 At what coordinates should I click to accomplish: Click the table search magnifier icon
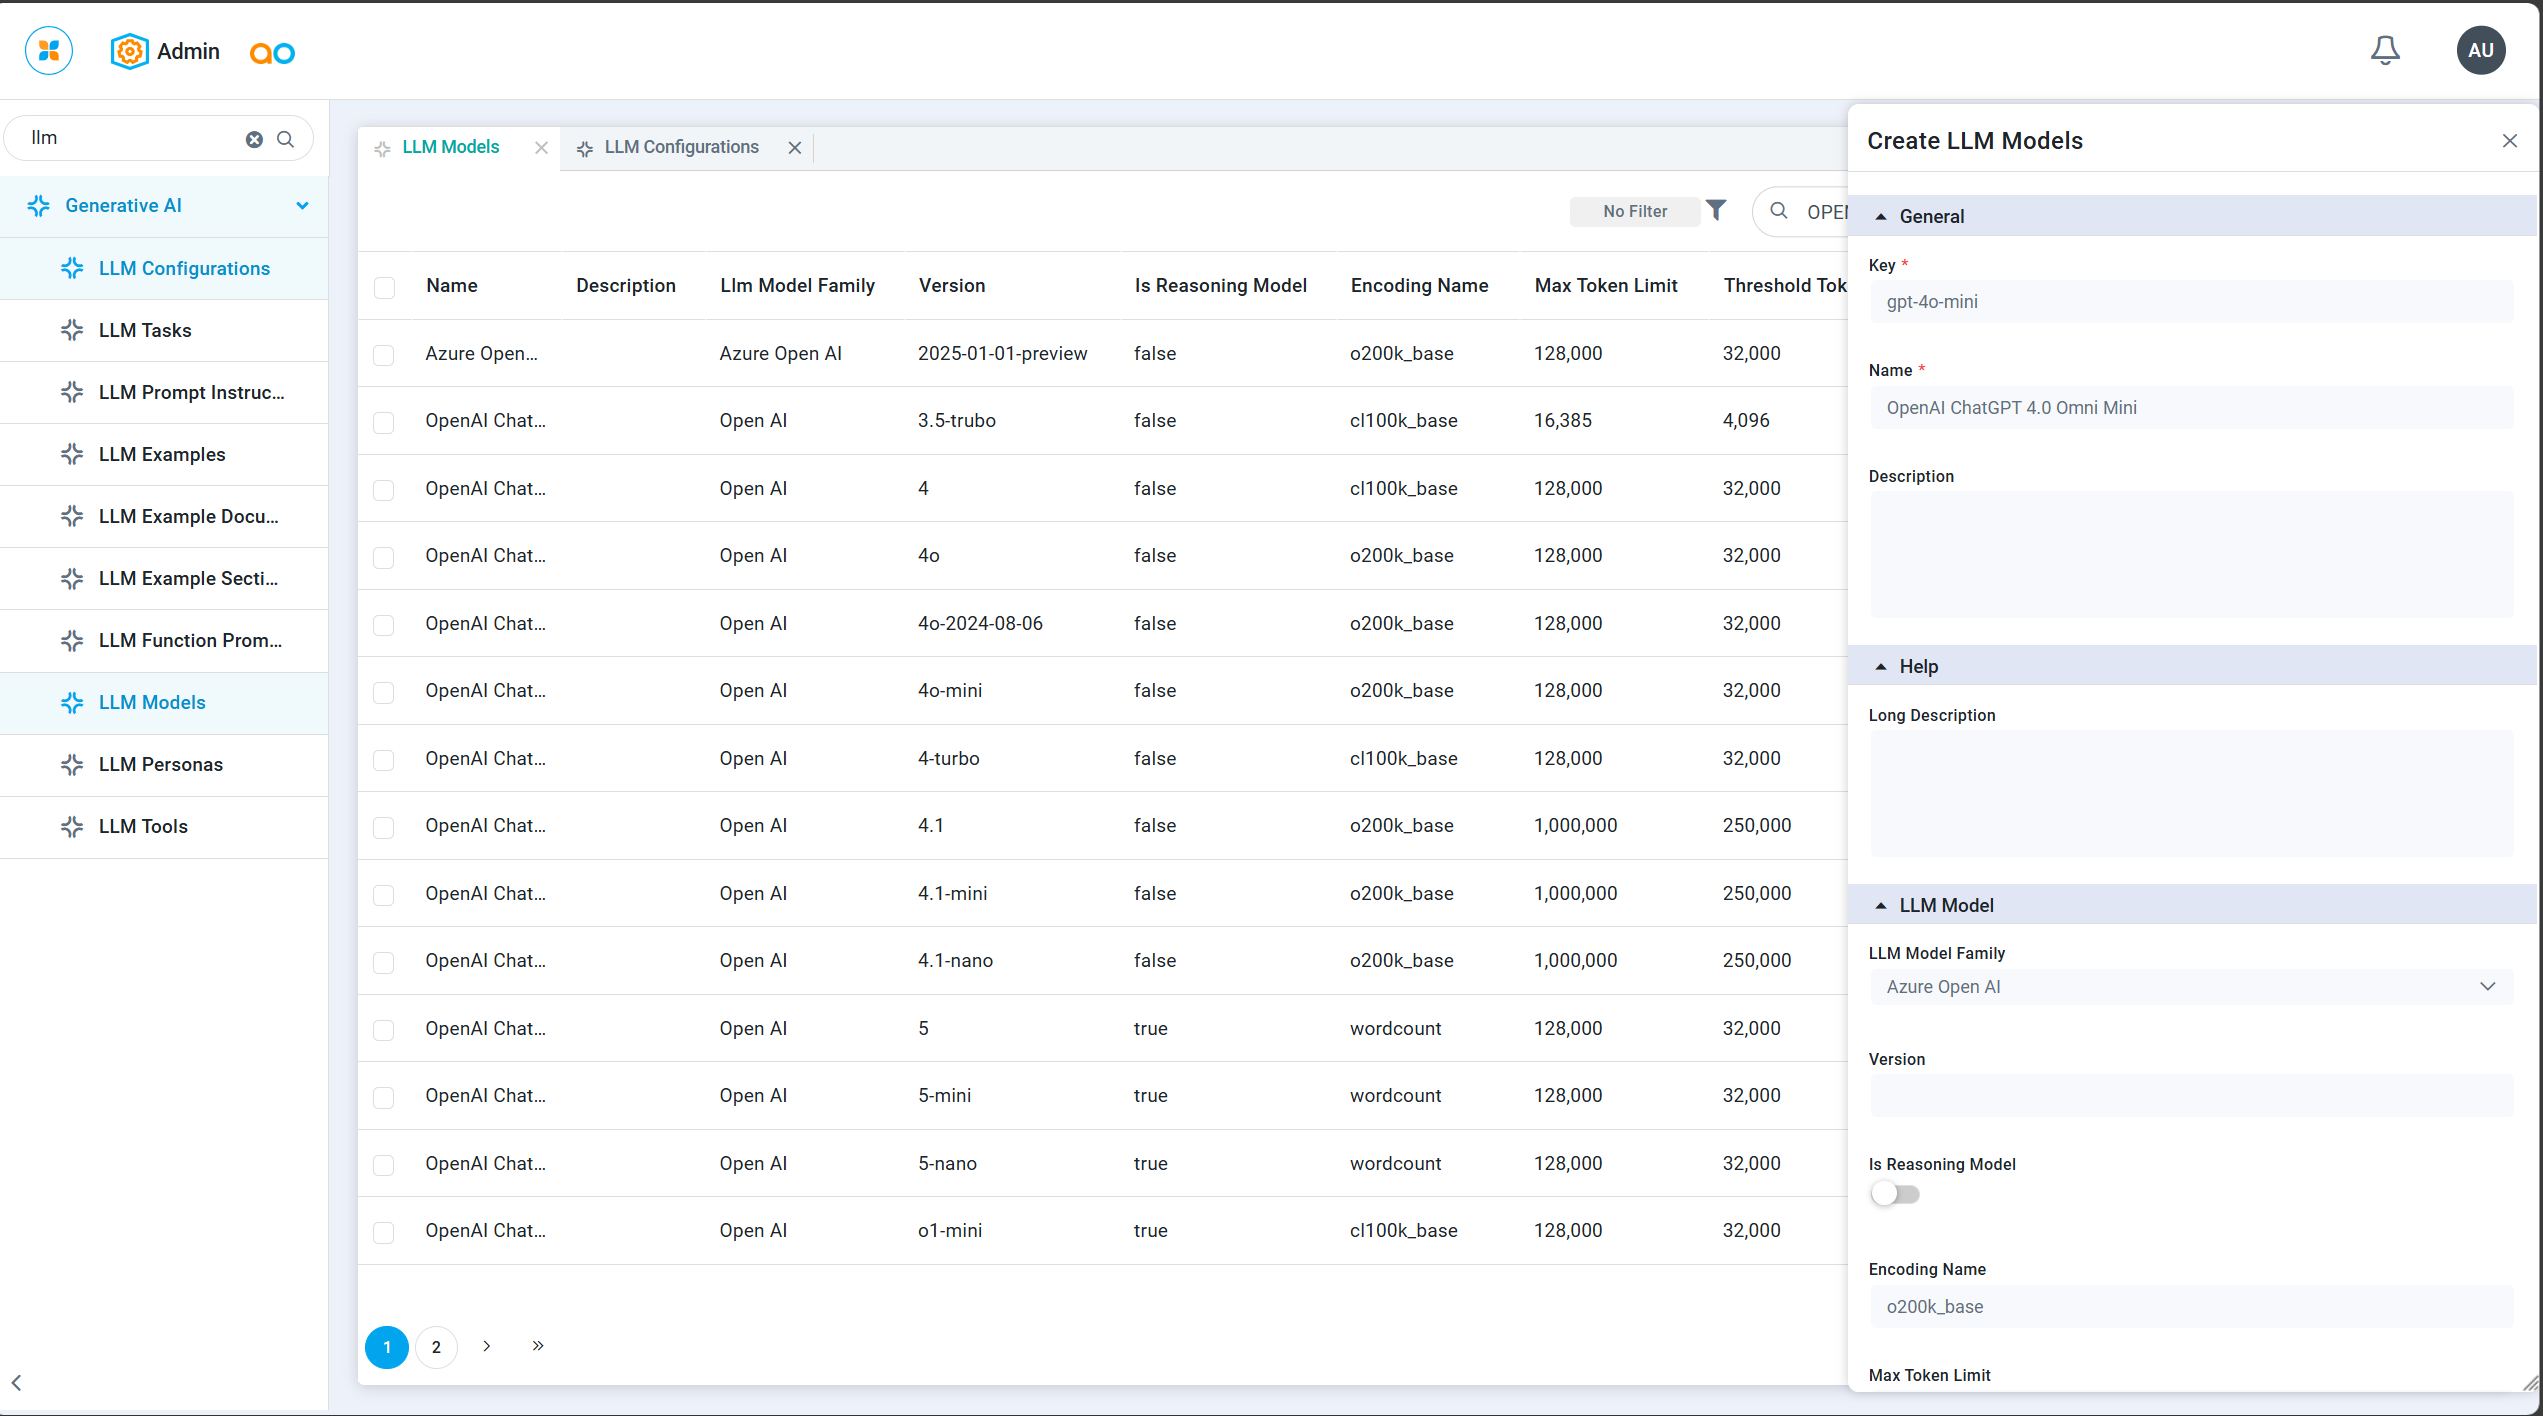pos(1779,211)
